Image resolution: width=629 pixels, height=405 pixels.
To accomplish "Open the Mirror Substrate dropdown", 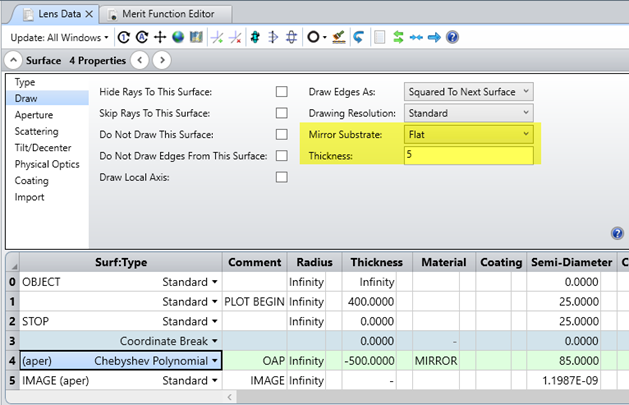I will tap(469, 134).
